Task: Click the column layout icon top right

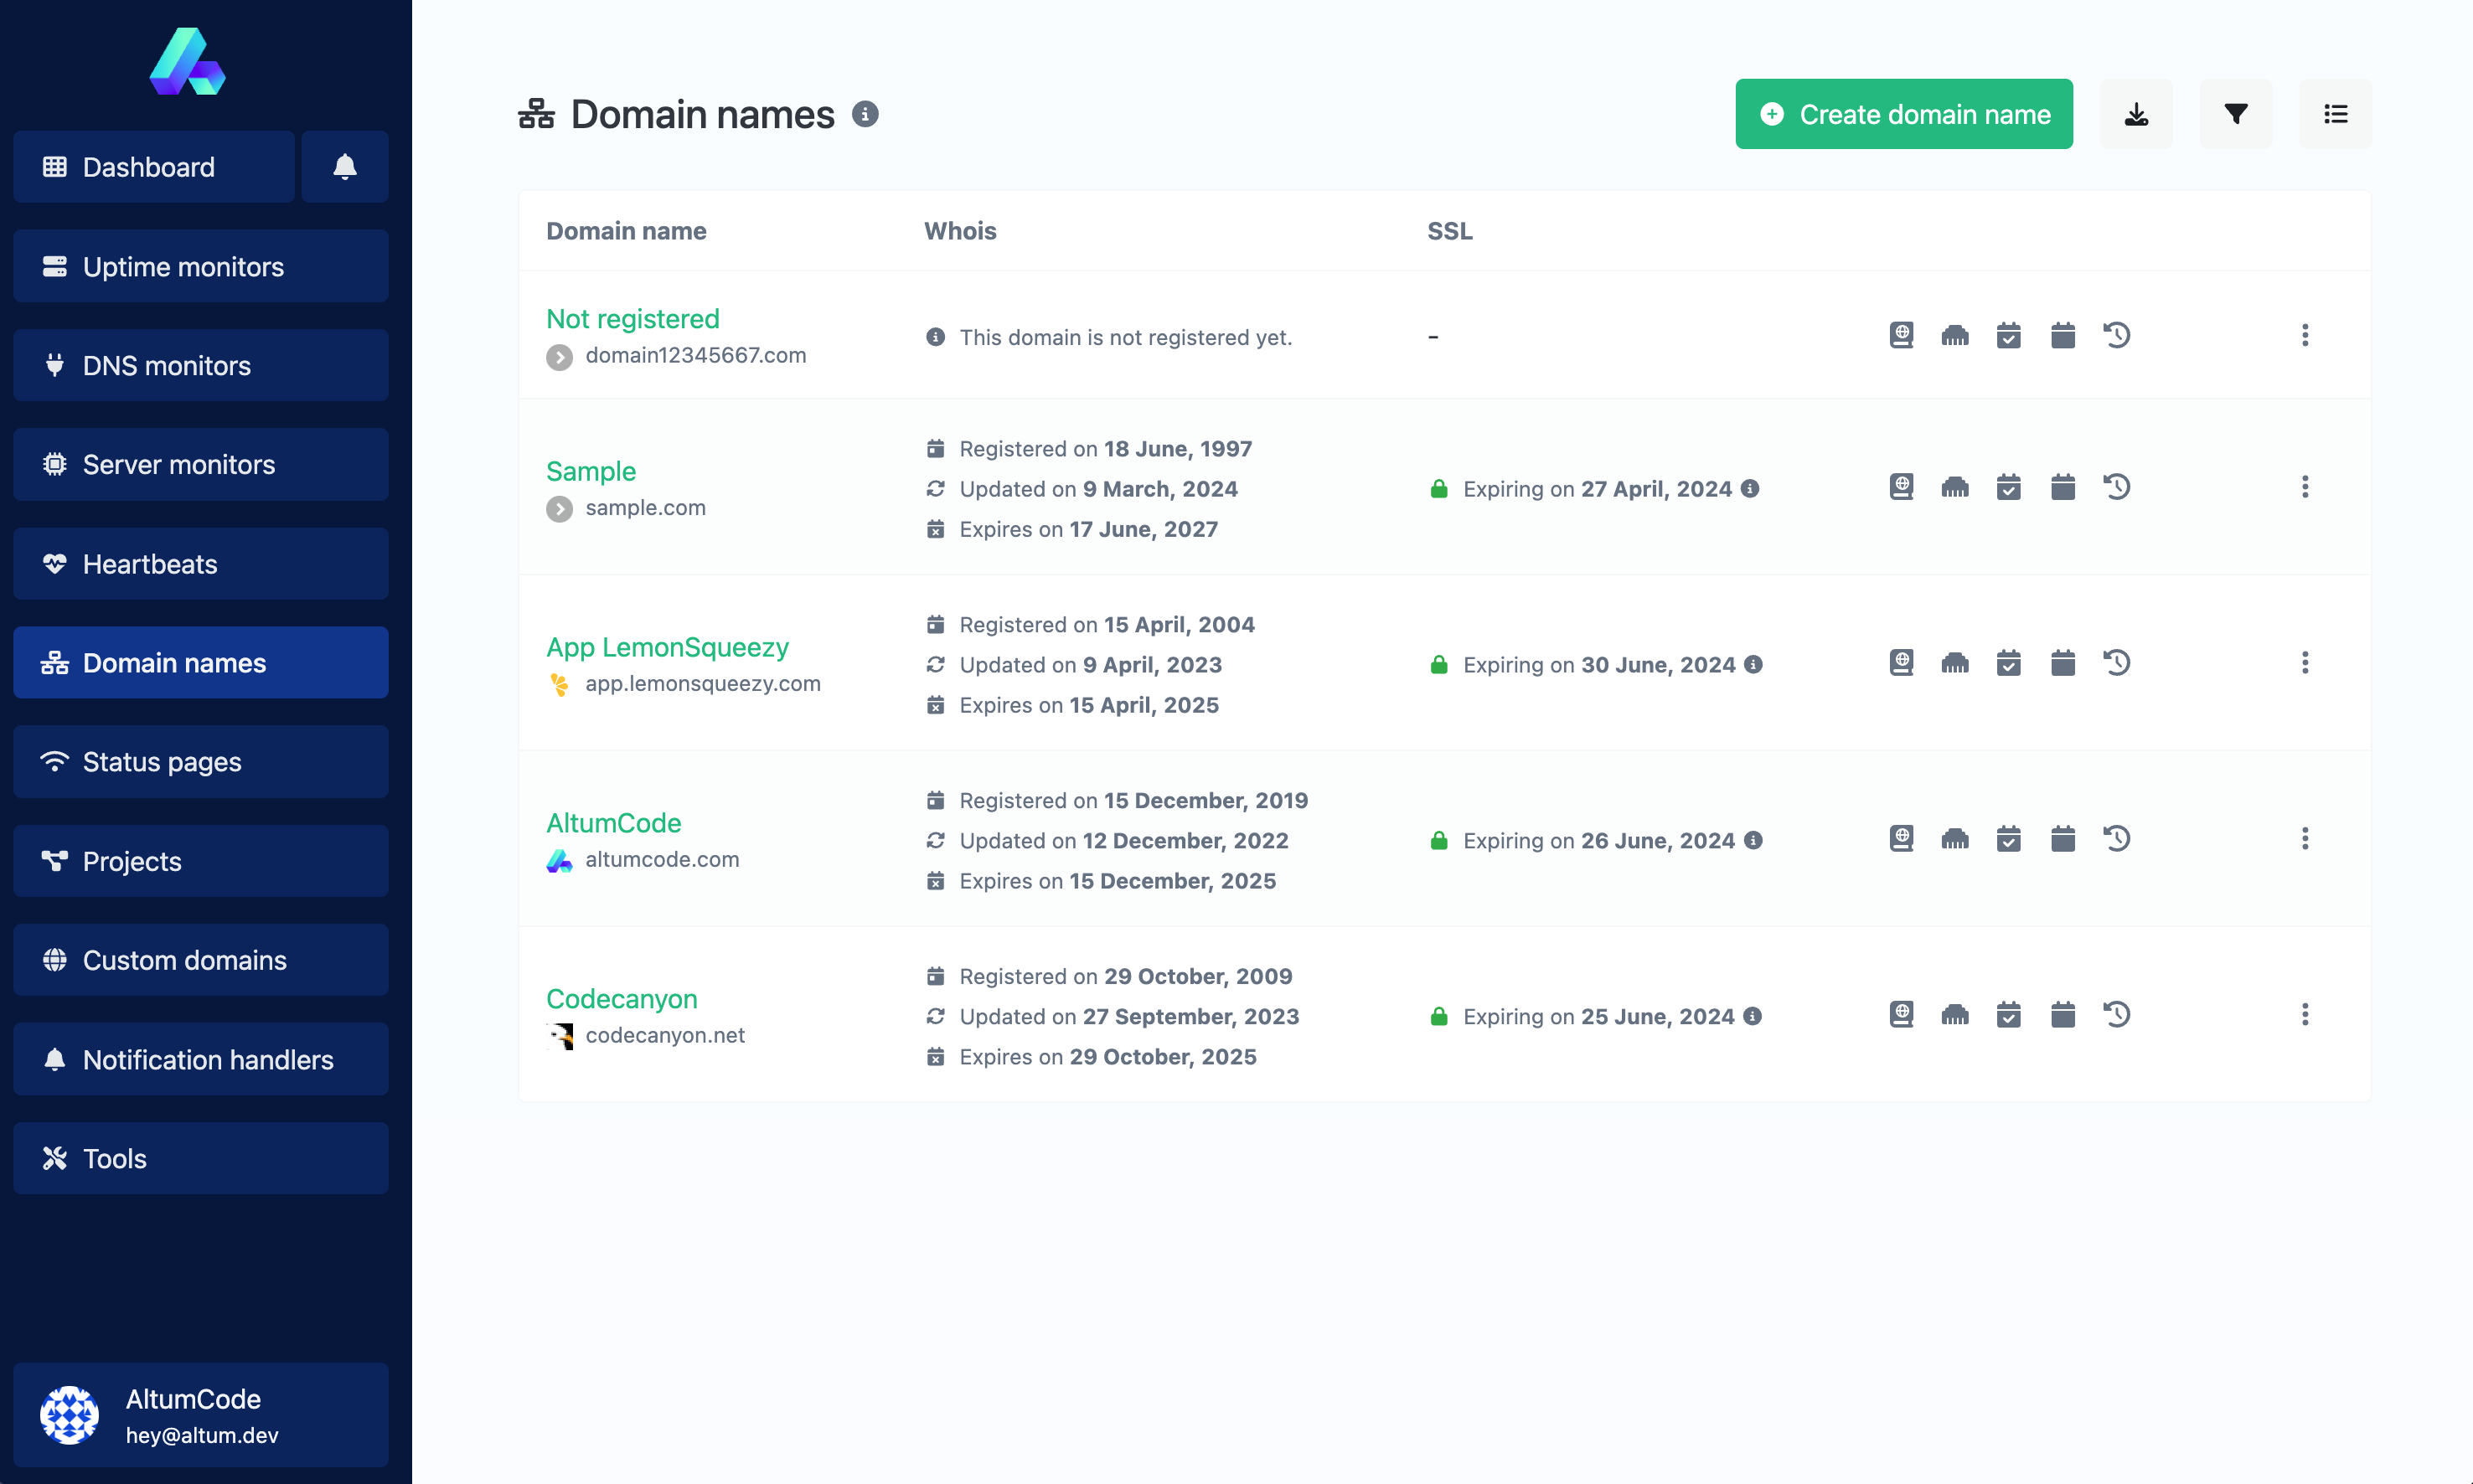Action: [x=2336, y=113]
